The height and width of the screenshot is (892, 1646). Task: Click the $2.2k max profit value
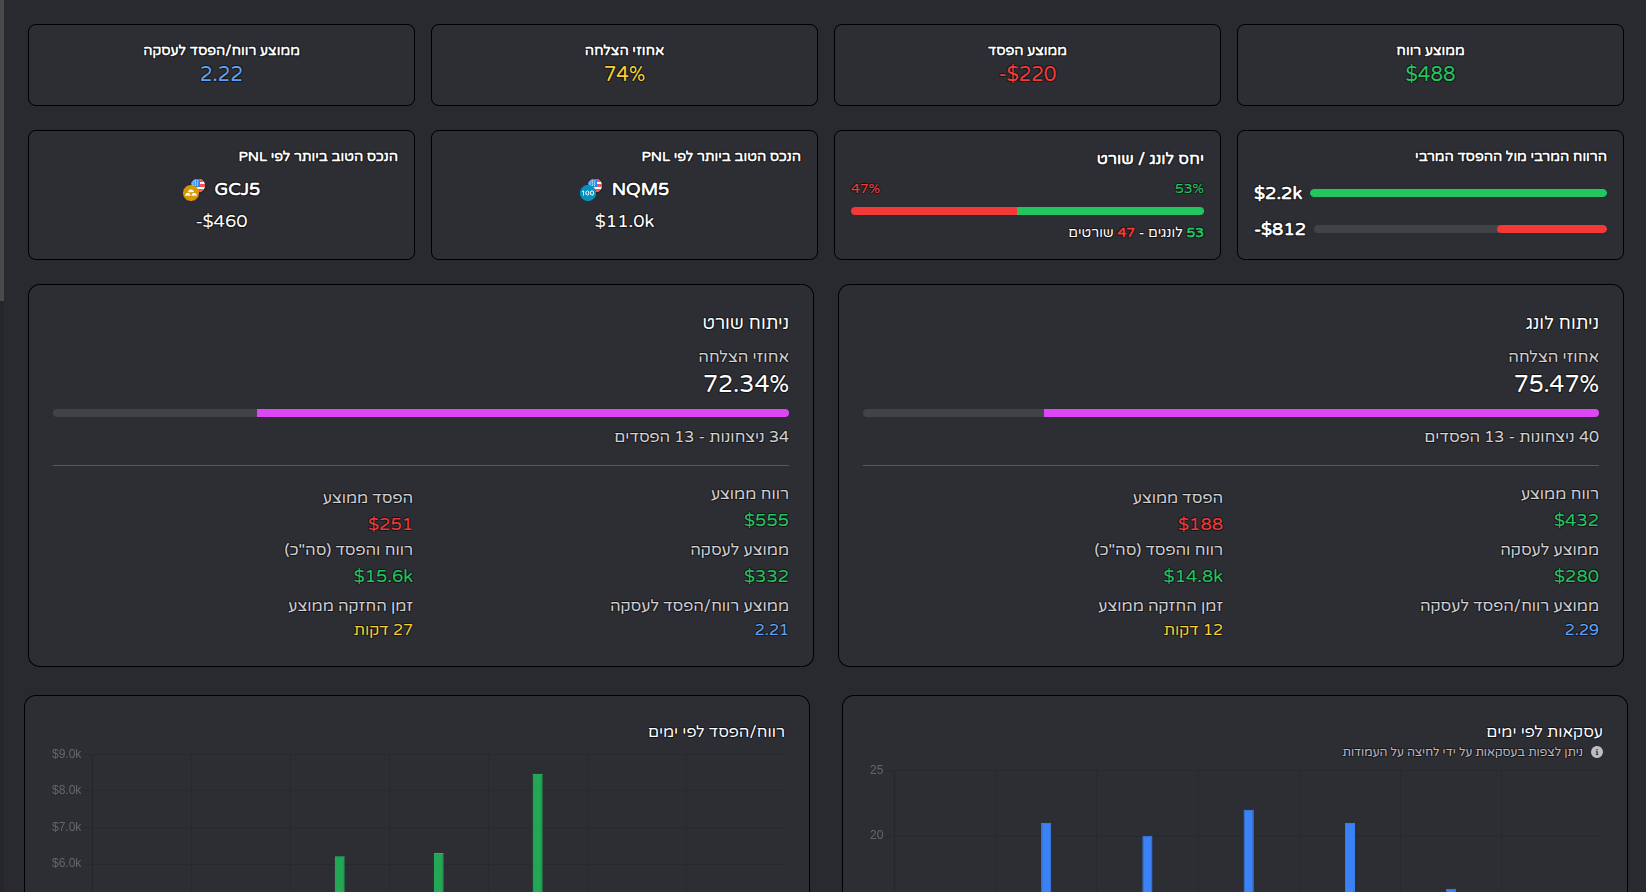click(x=1278, y=193)
